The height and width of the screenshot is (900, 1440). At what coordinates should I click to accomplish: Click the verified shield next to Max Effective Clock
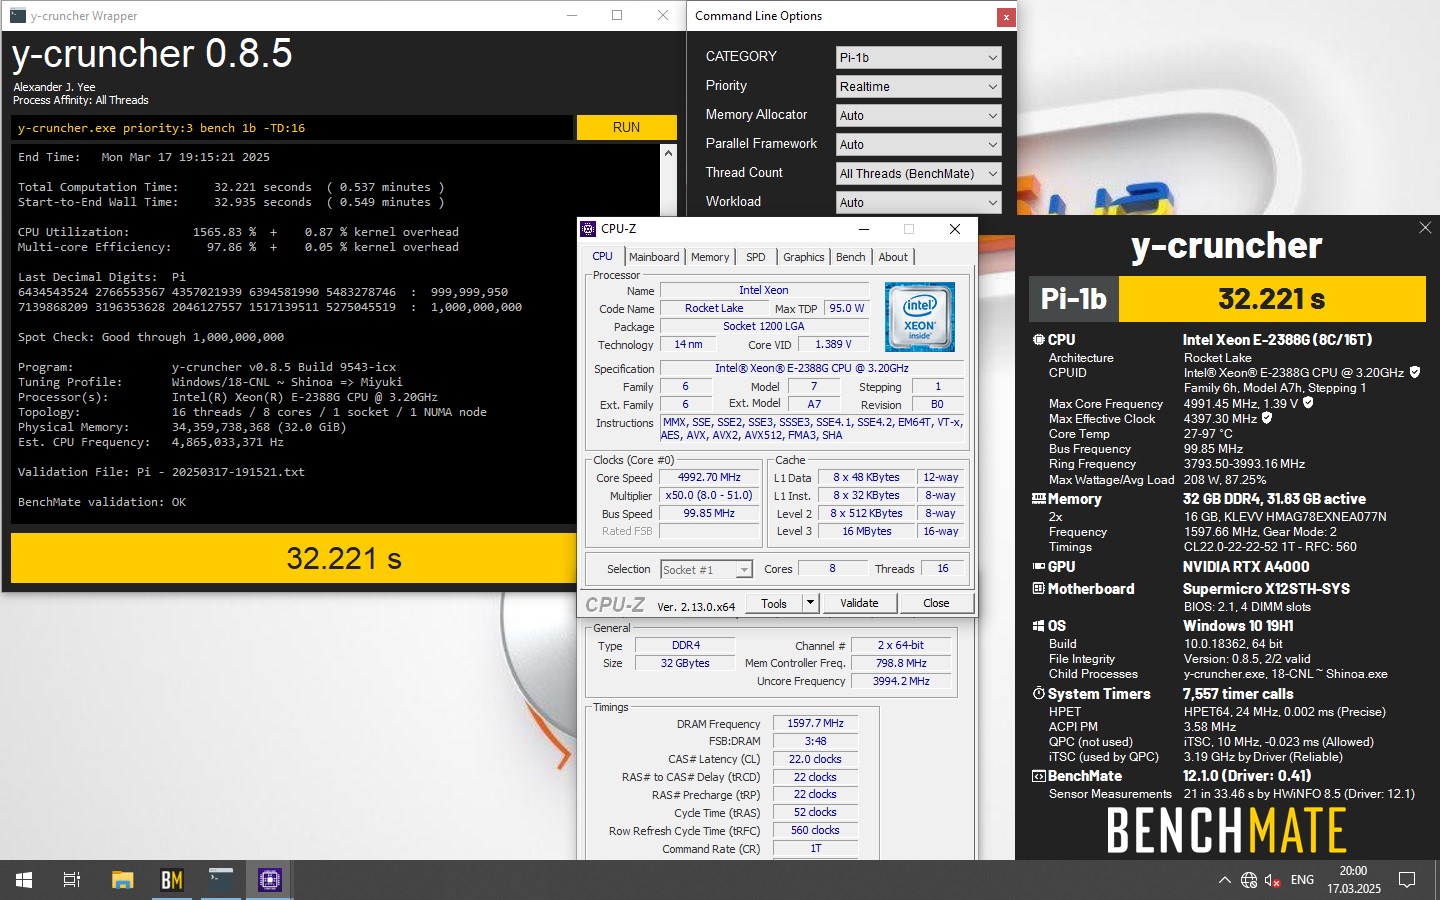click(1267, 418)
